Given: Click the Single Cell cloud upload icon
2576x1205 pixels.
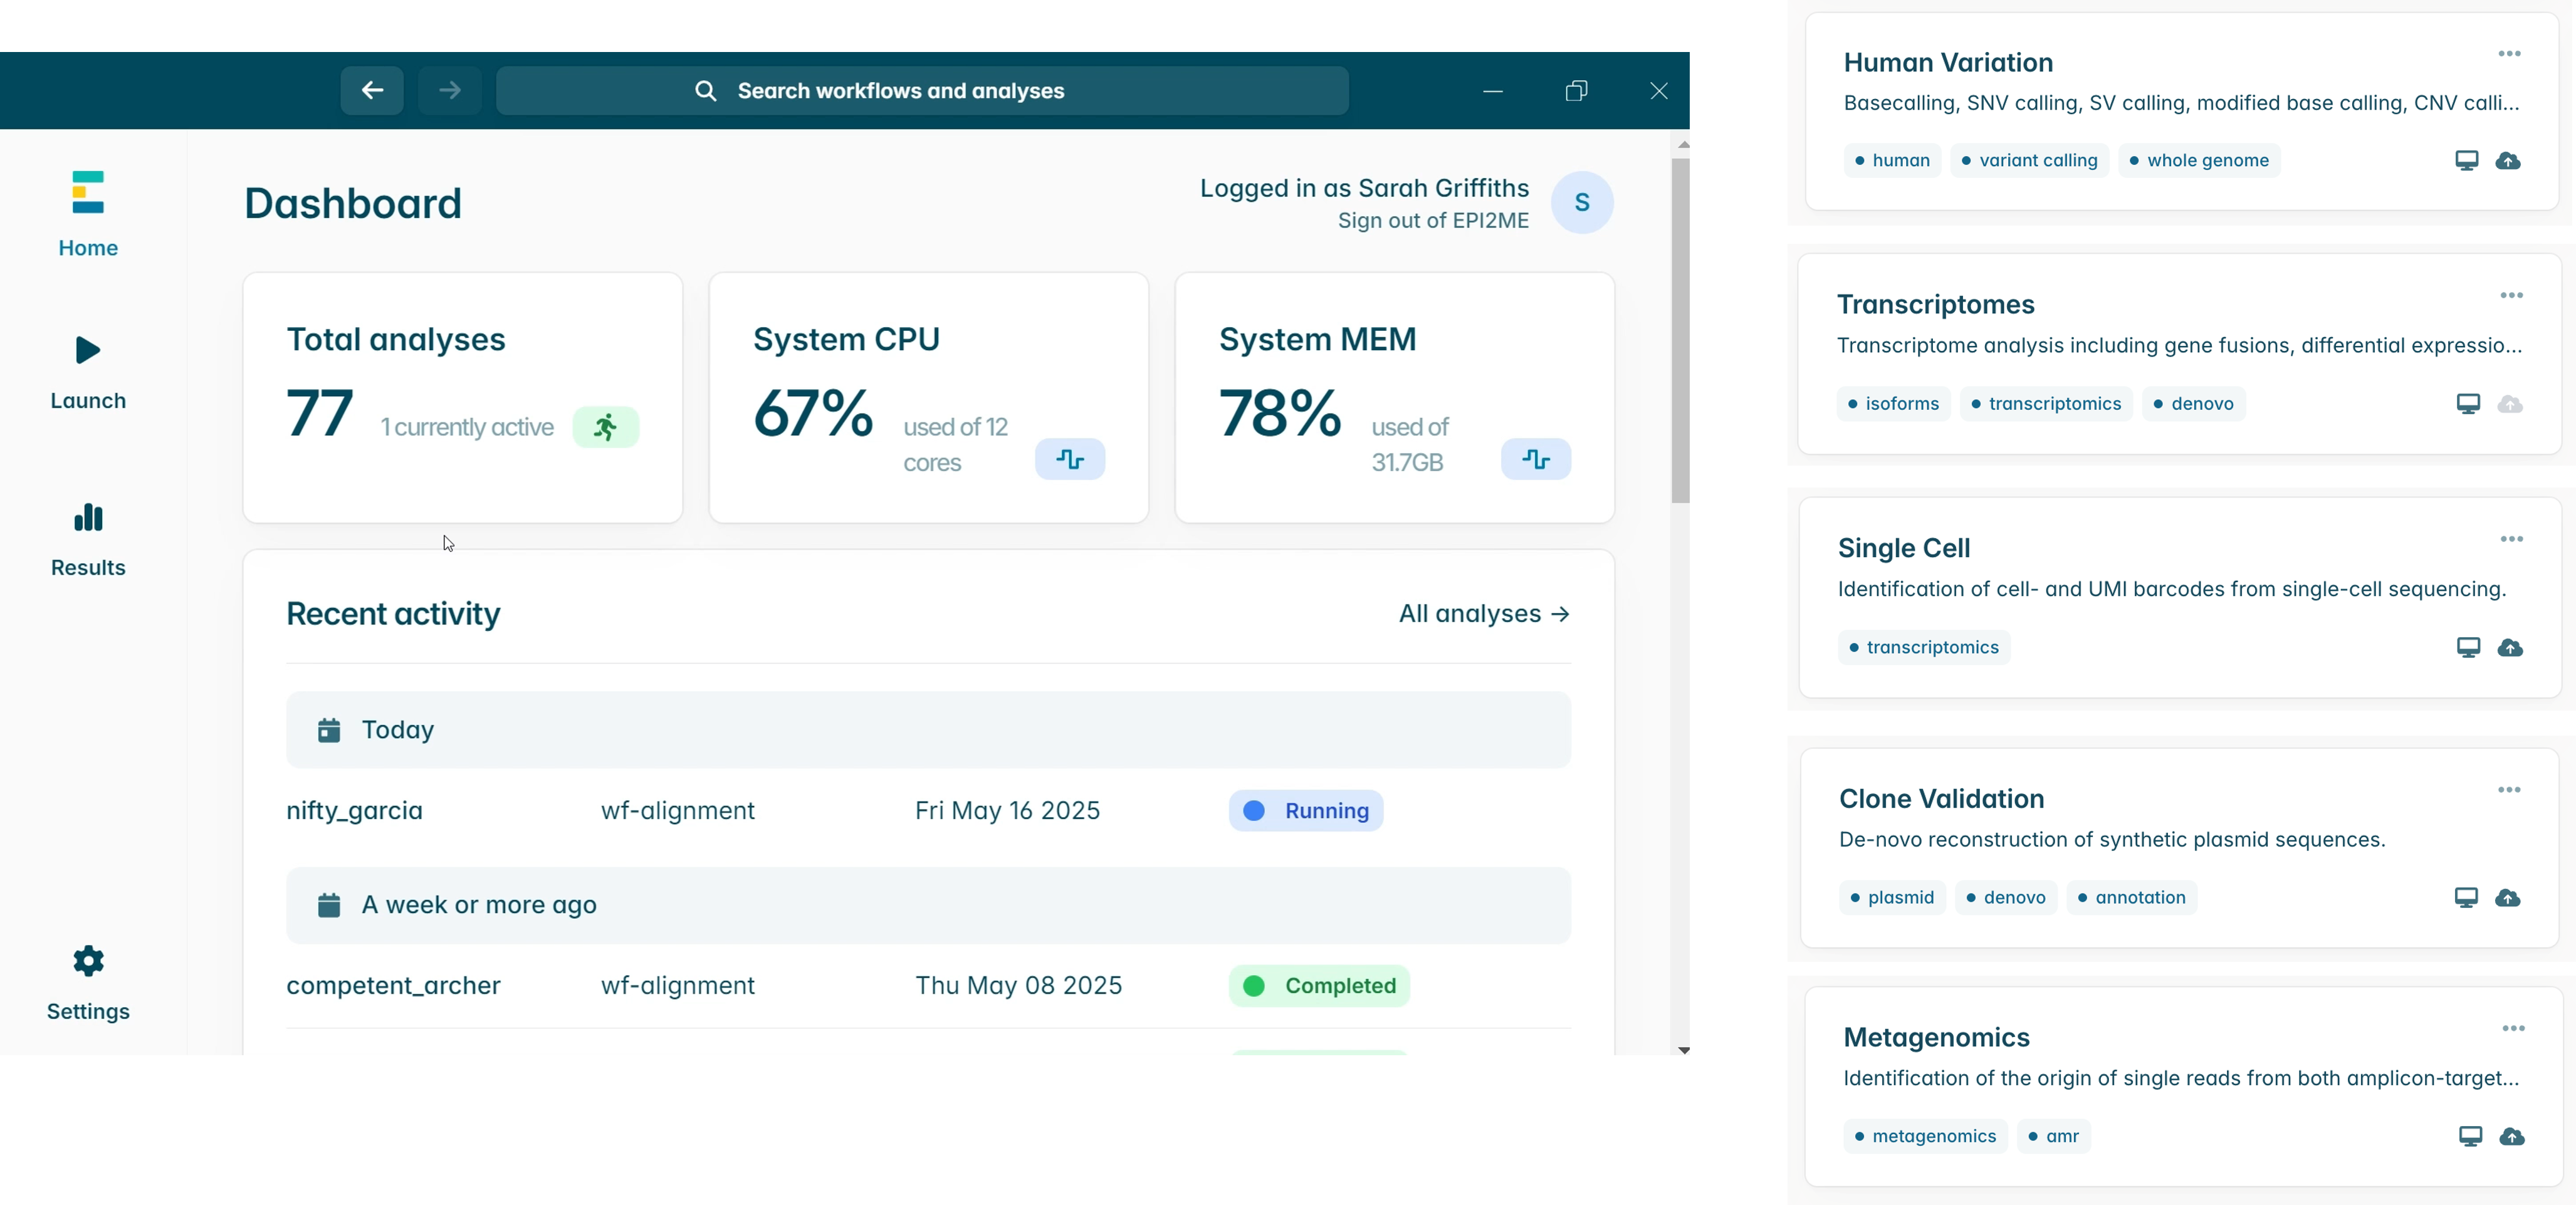Looking at the screenshot, I should [x=2509, y=648].
